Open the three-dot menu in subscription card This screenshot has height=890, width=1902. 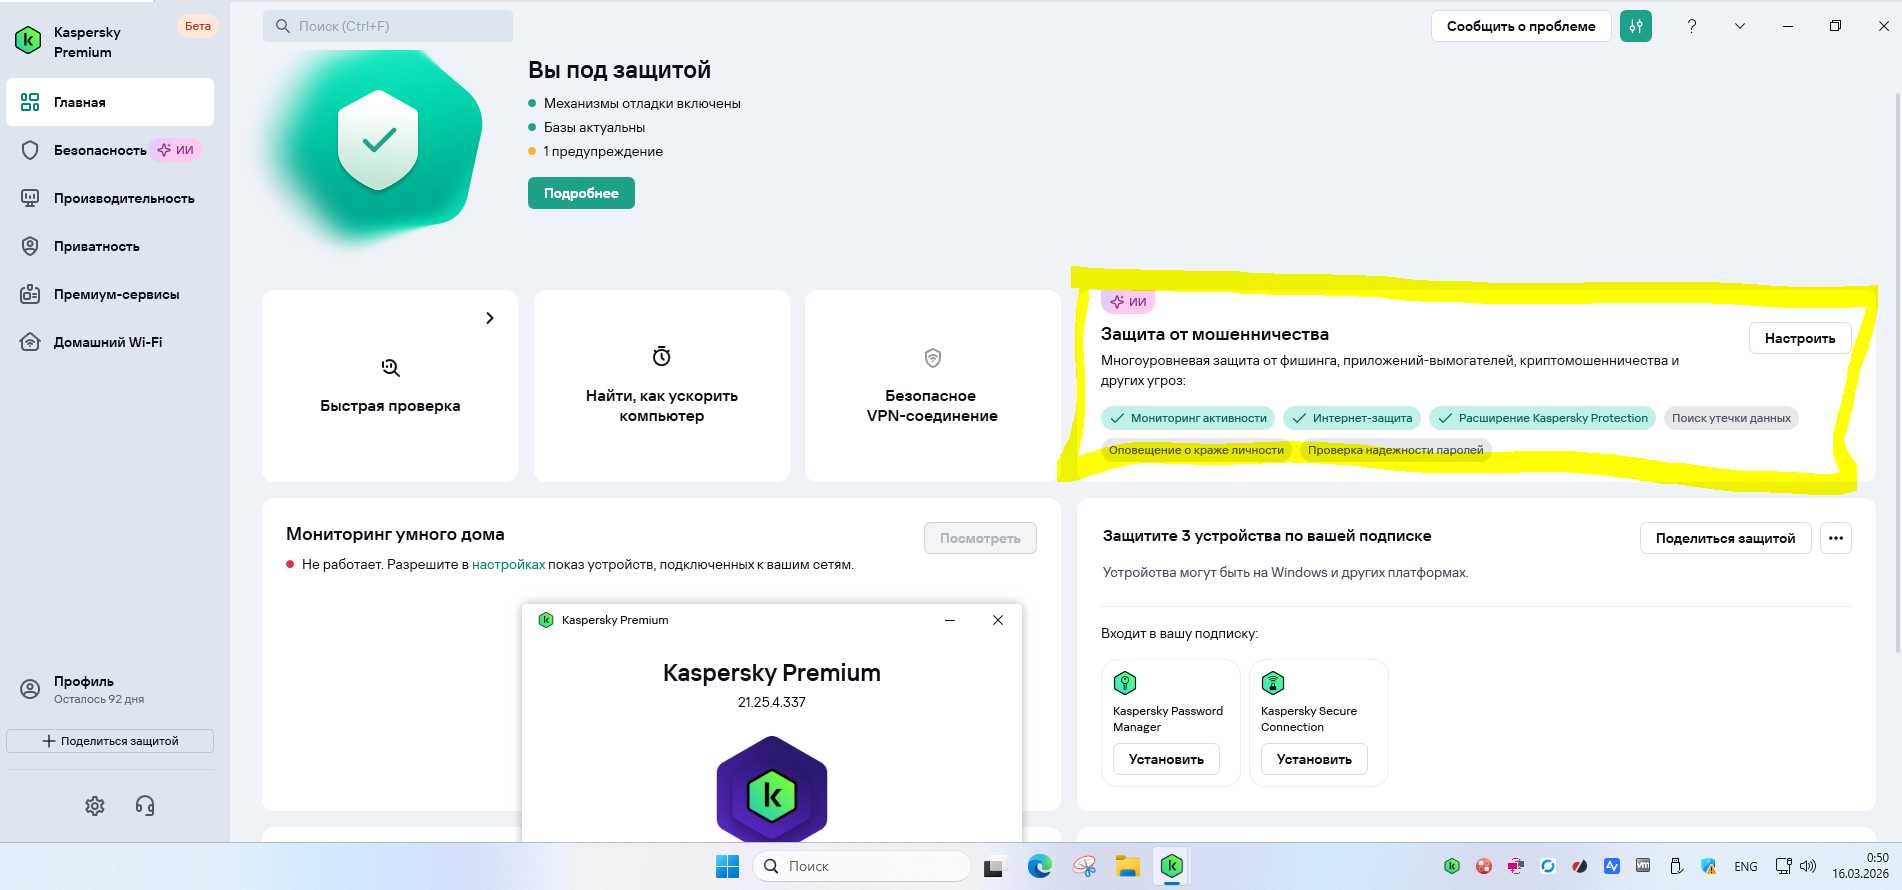pos(1836,538)
